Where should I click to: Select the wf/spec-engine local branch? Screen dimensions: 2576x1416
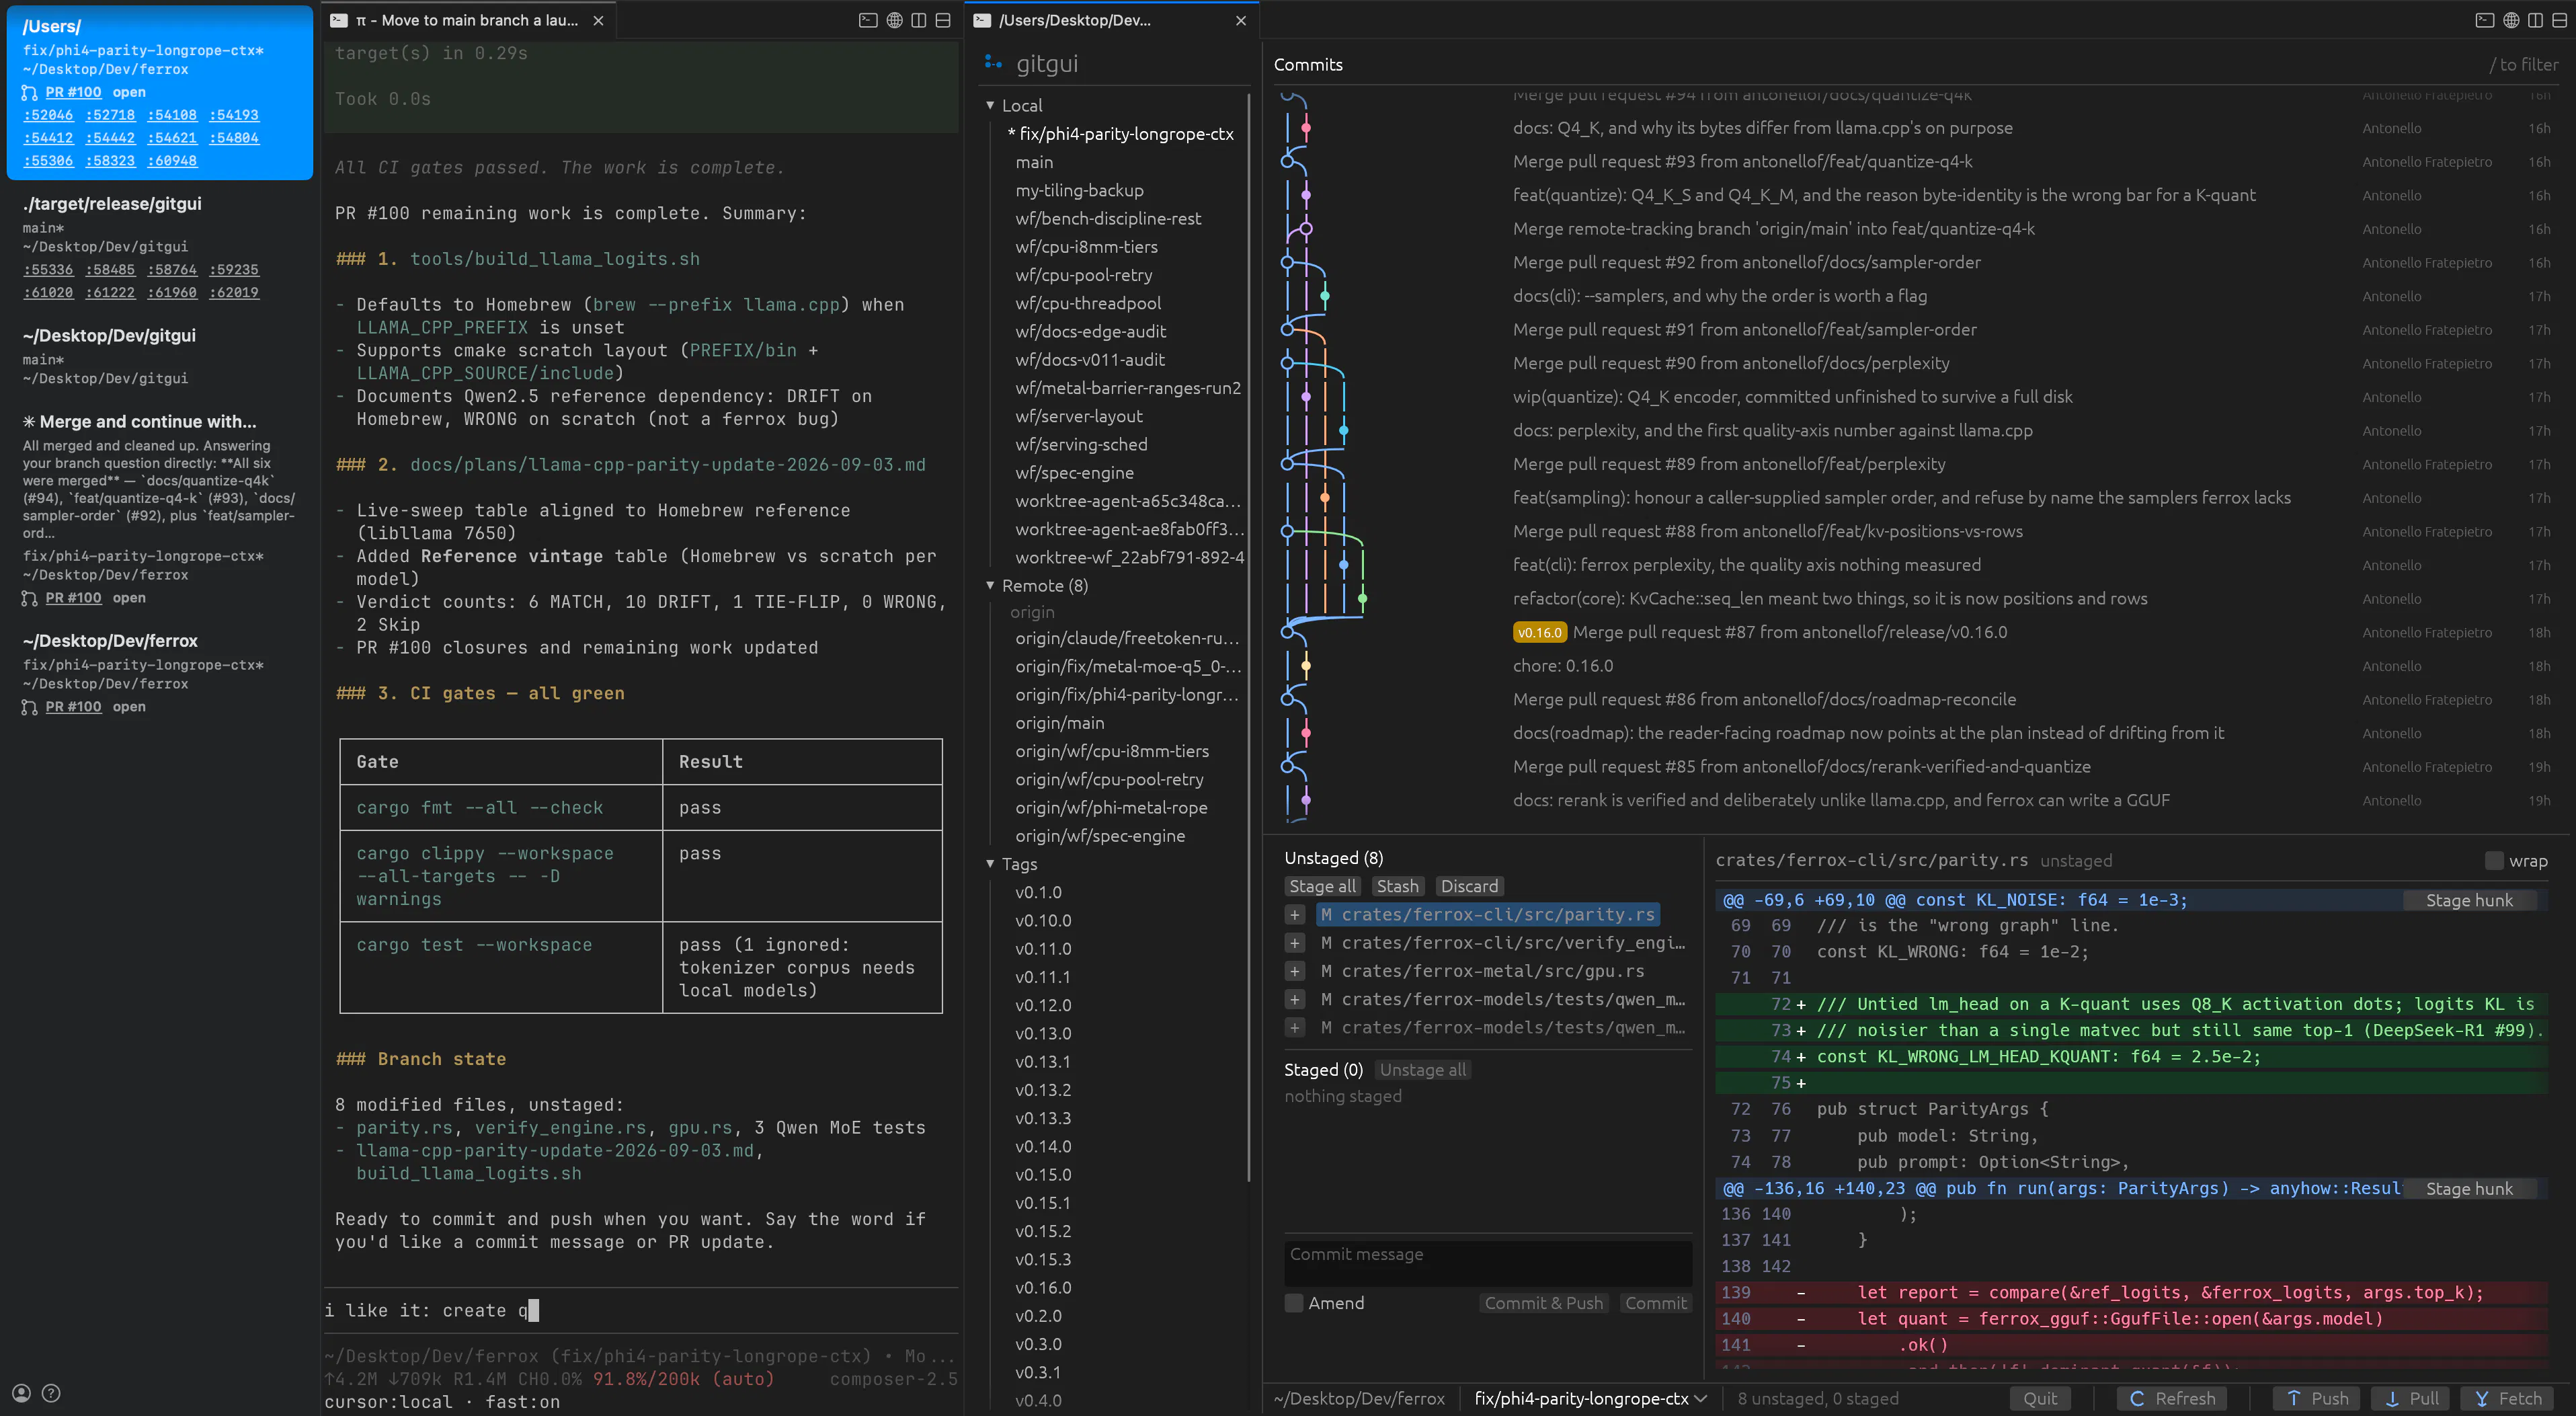coord(1074,472)
